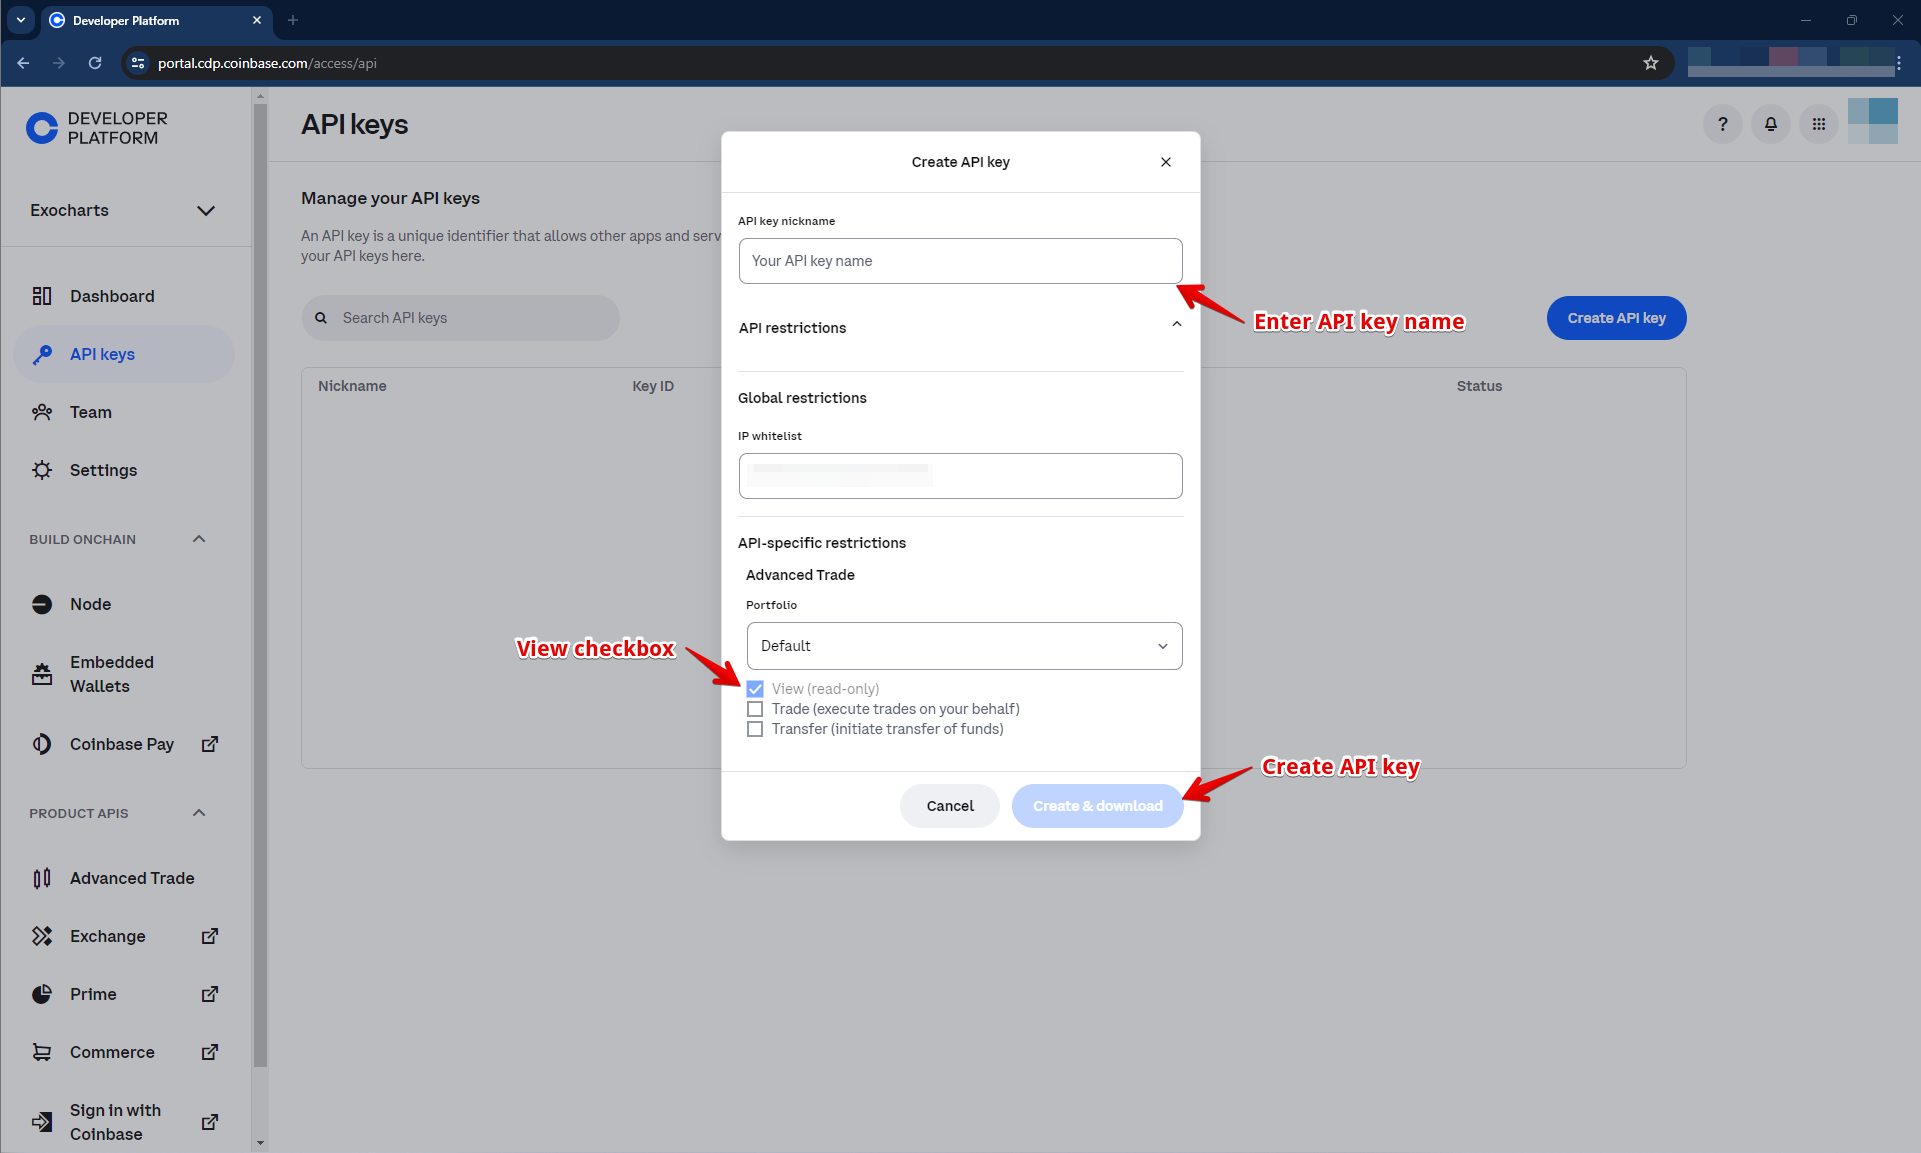Screen dimensions: 1921x1153
Task: Open the Portfolio Default dropdown
Action: click(964, 646)
